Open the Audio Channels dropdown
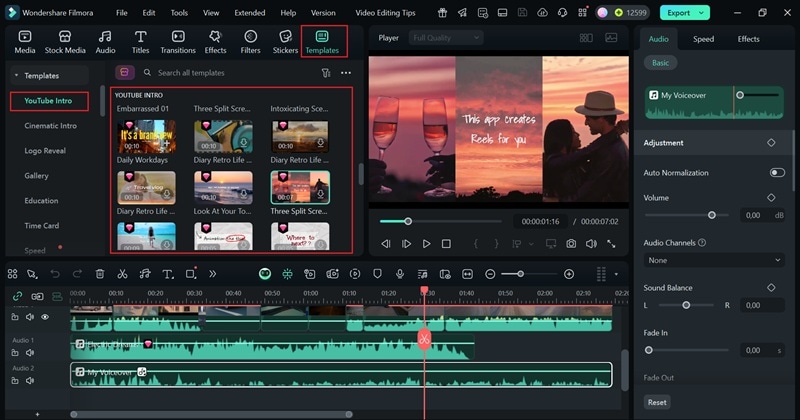This screenshot has width=800, height=420. click(714, 260)
